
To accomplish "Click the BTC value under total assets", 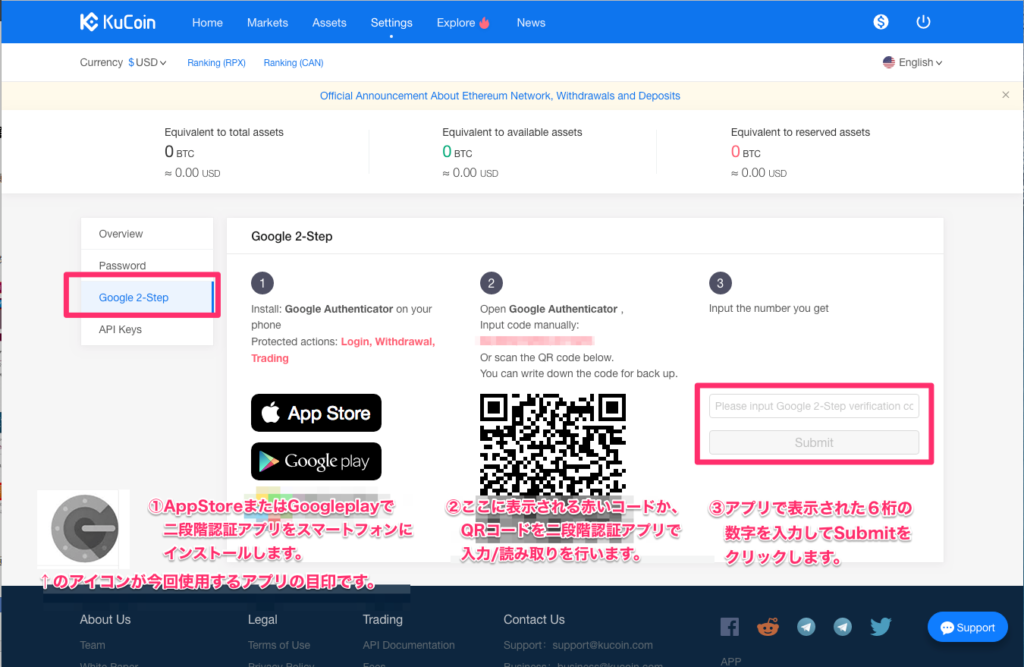I will click(179, 152).
